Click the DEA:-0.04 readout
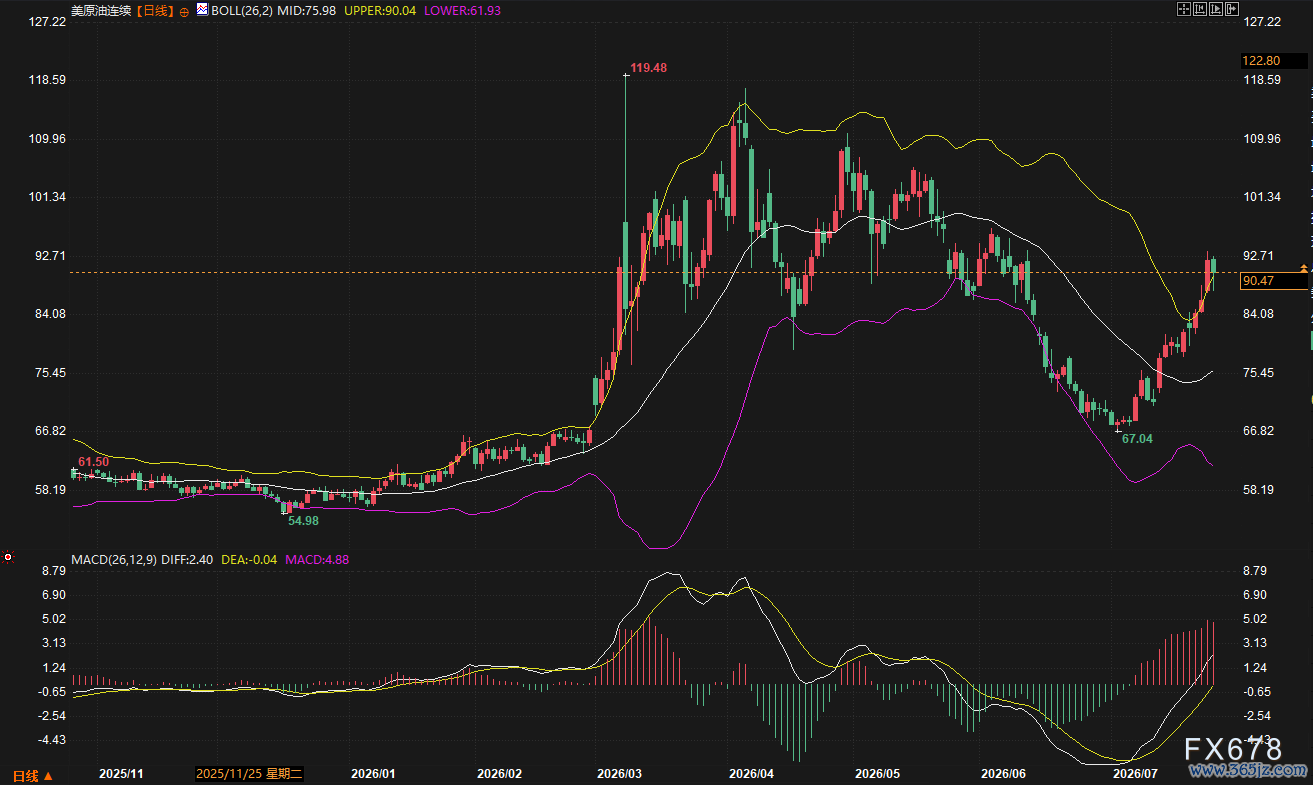This screenshot has width=1313, height=785. [248, 560]
